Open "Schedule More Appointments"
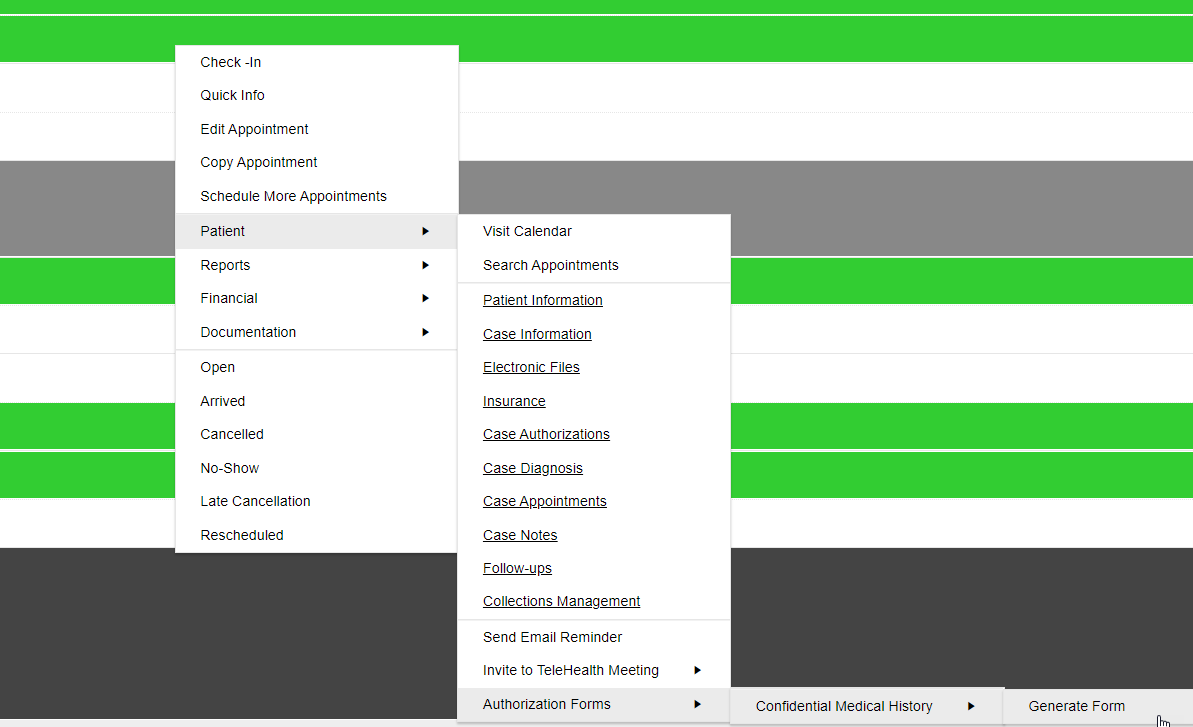The height and width of the screenshot is (727, 1193). pos(294,196)
